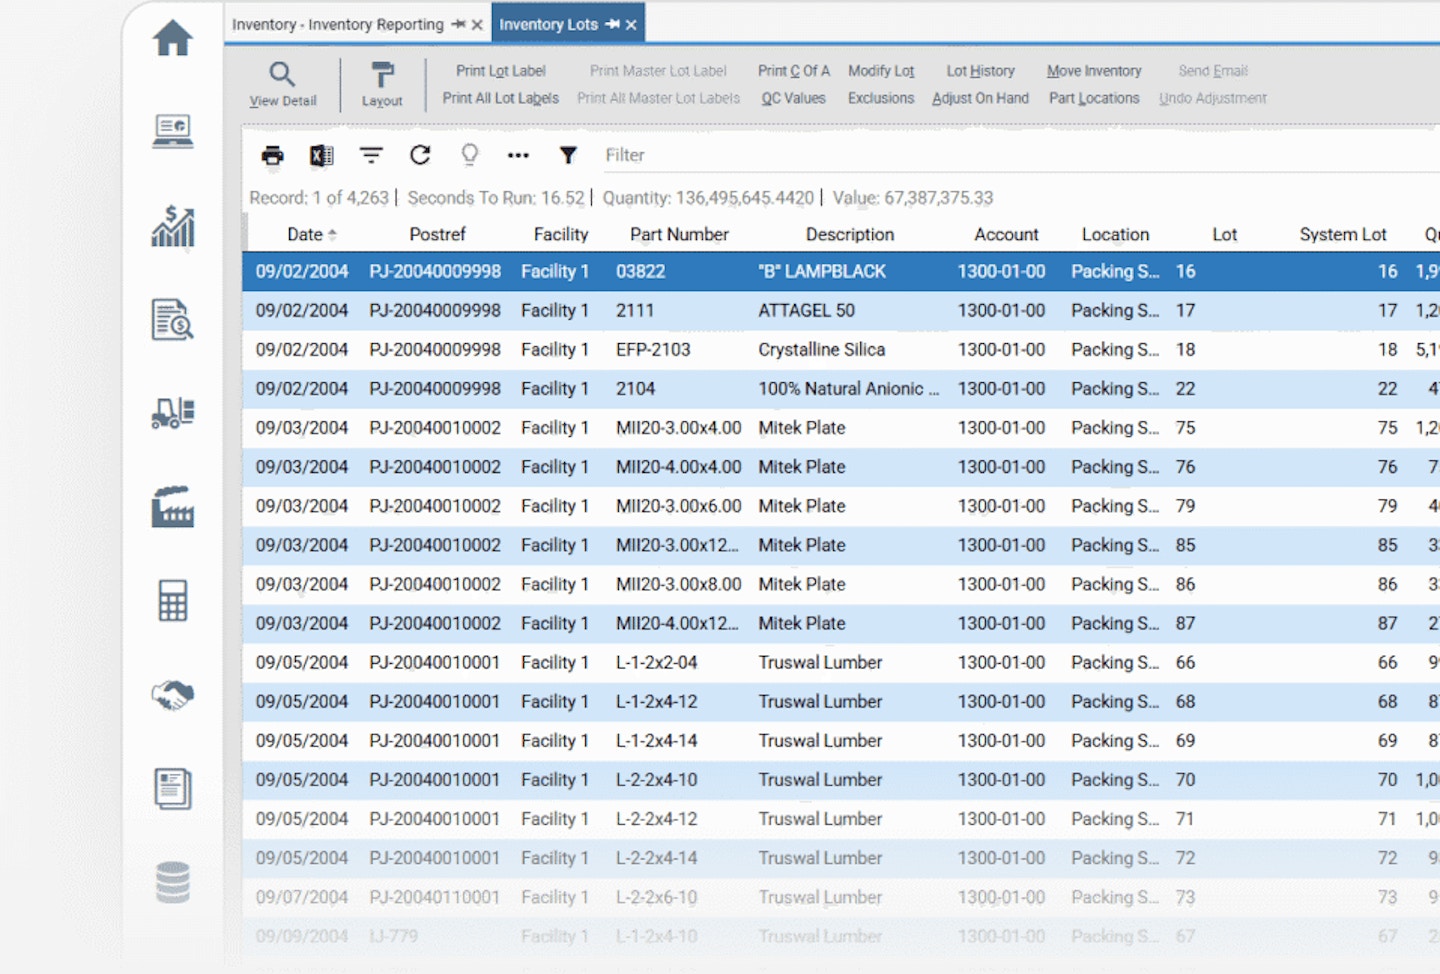1440x974 pixels.
Task: Open the financial bar chart sidebar icon
Action: [172, 225]
